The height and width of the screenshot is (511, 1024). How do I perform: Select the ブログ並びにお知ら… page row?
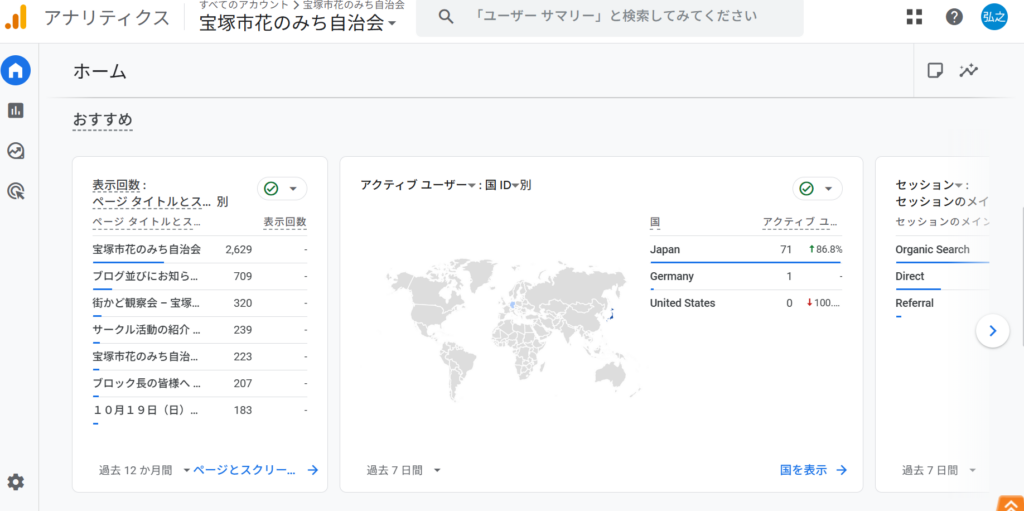(145, 276)
